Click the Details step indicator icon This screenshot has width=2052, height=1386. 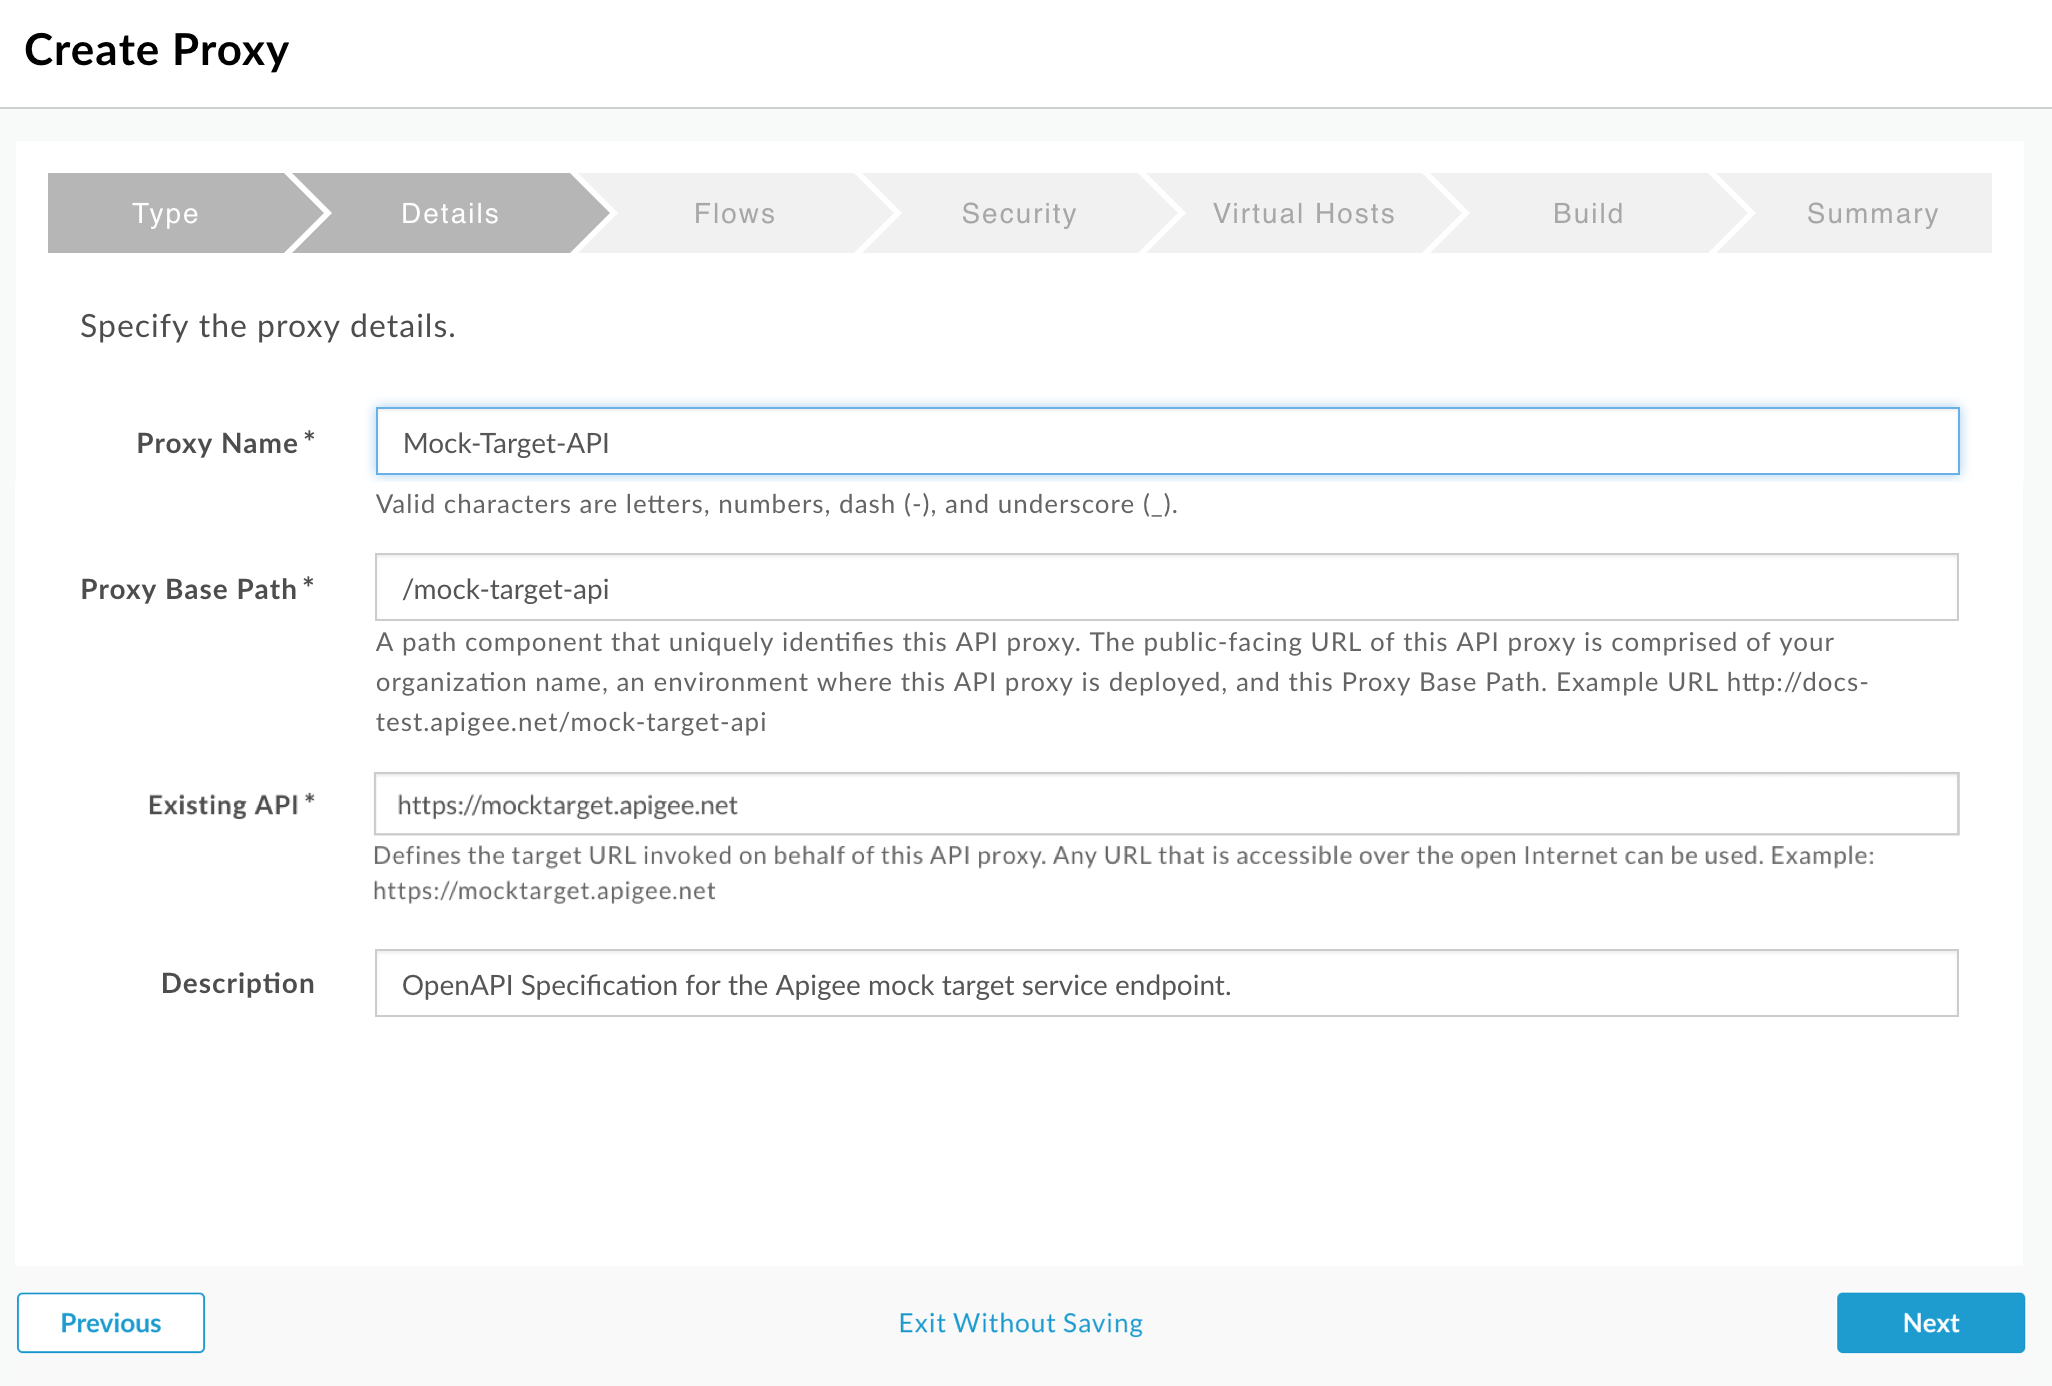pyautogui.click(x=448, y=213)
